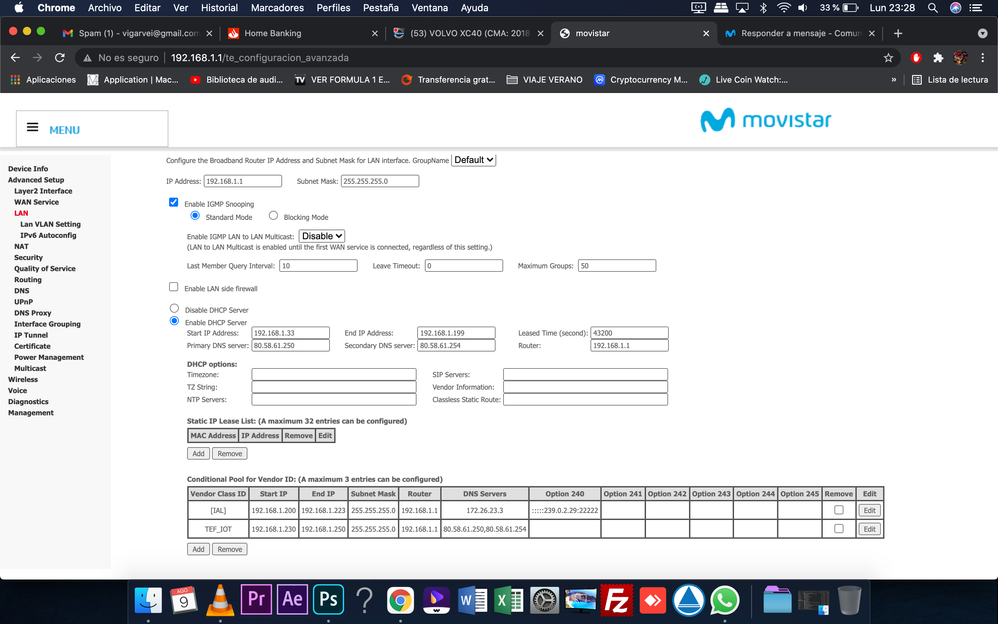Viewport: 998px width, 624px height.
Task: Uncheck Enable IGMP Snooping checkbox
Action: (174, 203)
